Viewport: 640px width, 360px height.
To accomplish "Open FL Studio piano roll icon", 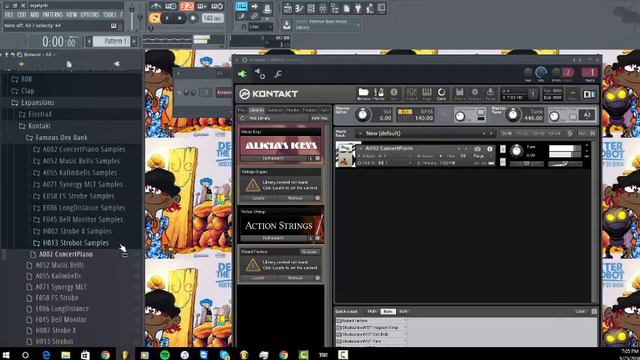I will click(x=300, y=8).
